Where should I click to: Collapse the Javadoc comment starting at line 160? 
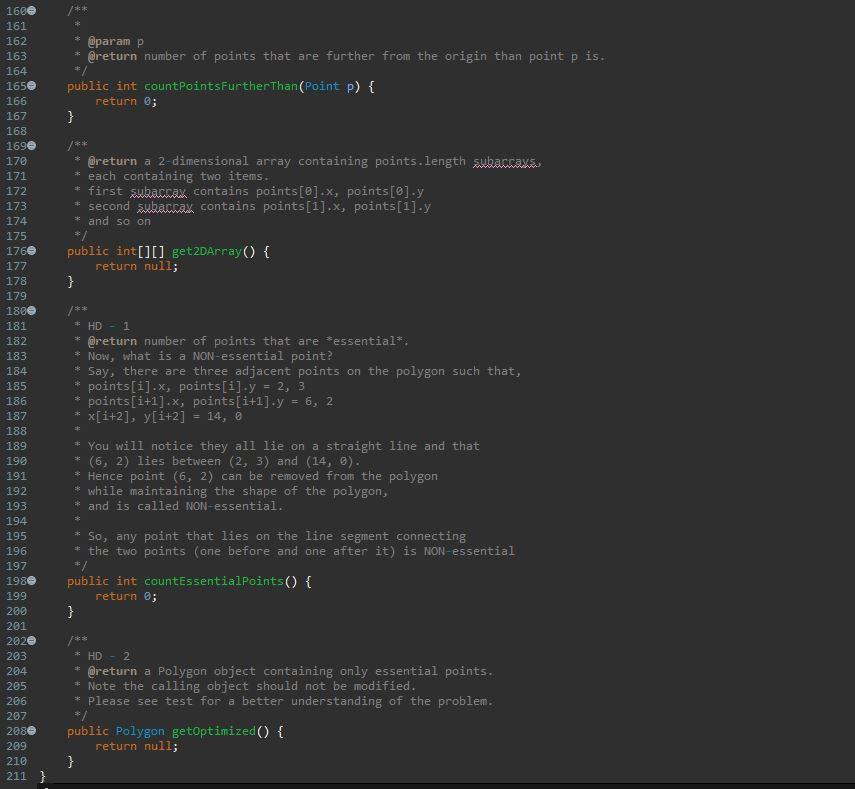click(x=31, y=11)
